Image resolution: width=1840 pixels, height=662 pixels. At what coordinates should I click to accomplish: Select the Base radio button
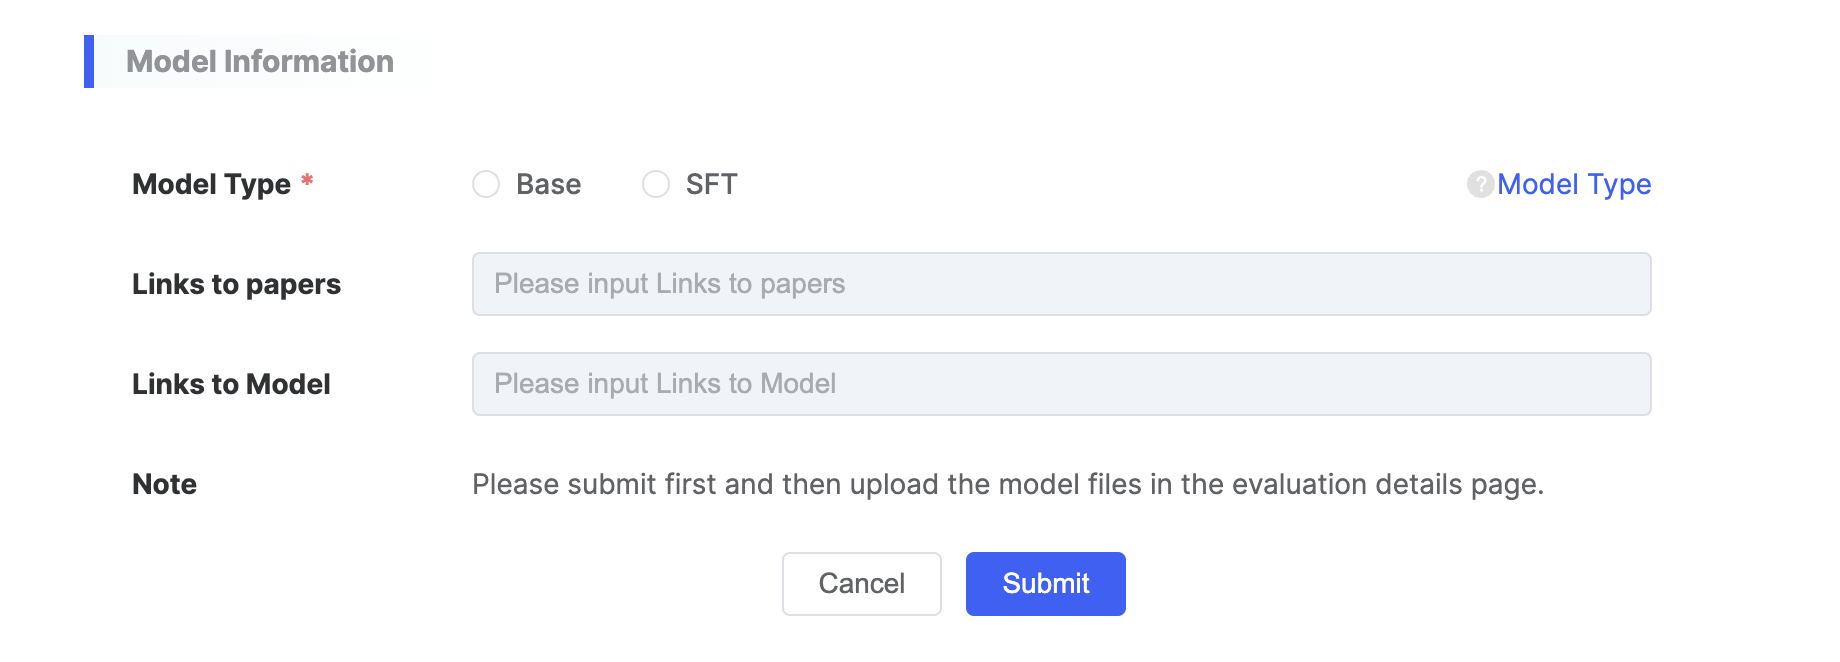click(486, 184)
